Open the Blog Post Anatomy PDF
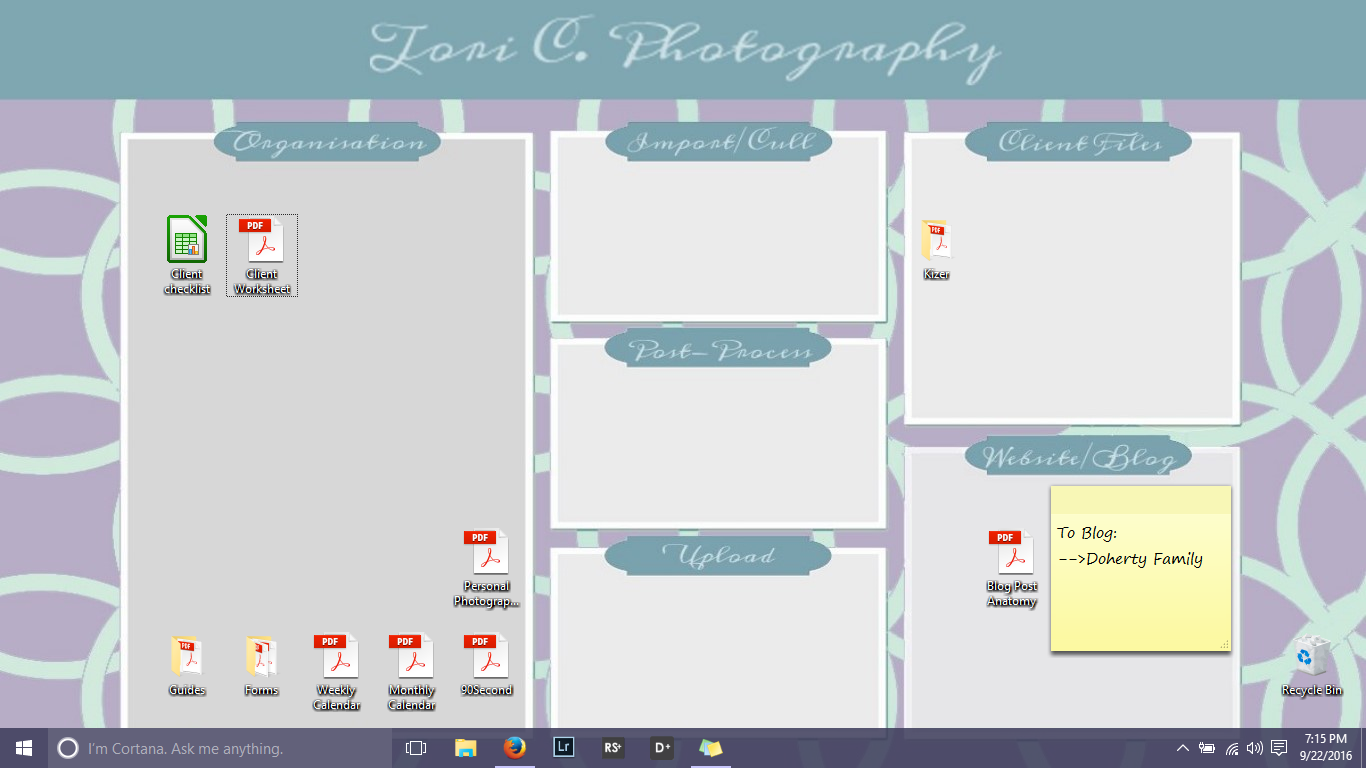Screen dimensions: 1366x768 tap(1012, 568)
